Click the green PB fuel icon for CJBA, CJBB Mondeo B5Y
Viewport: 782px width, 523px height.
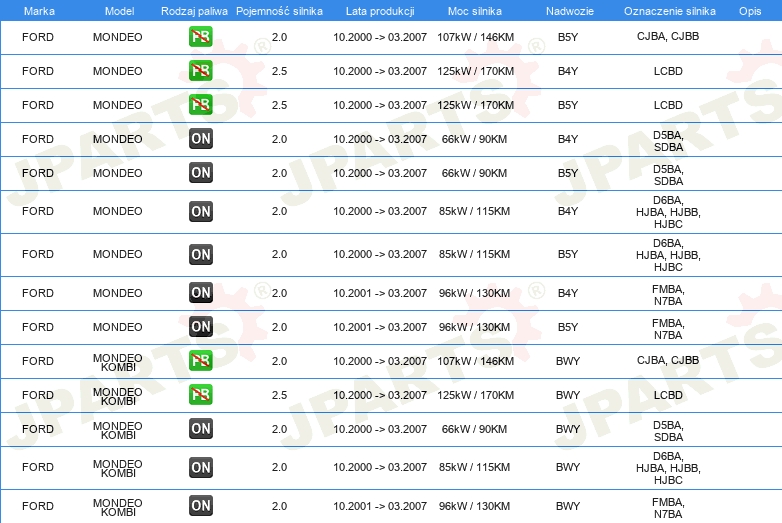coord(200,37)
